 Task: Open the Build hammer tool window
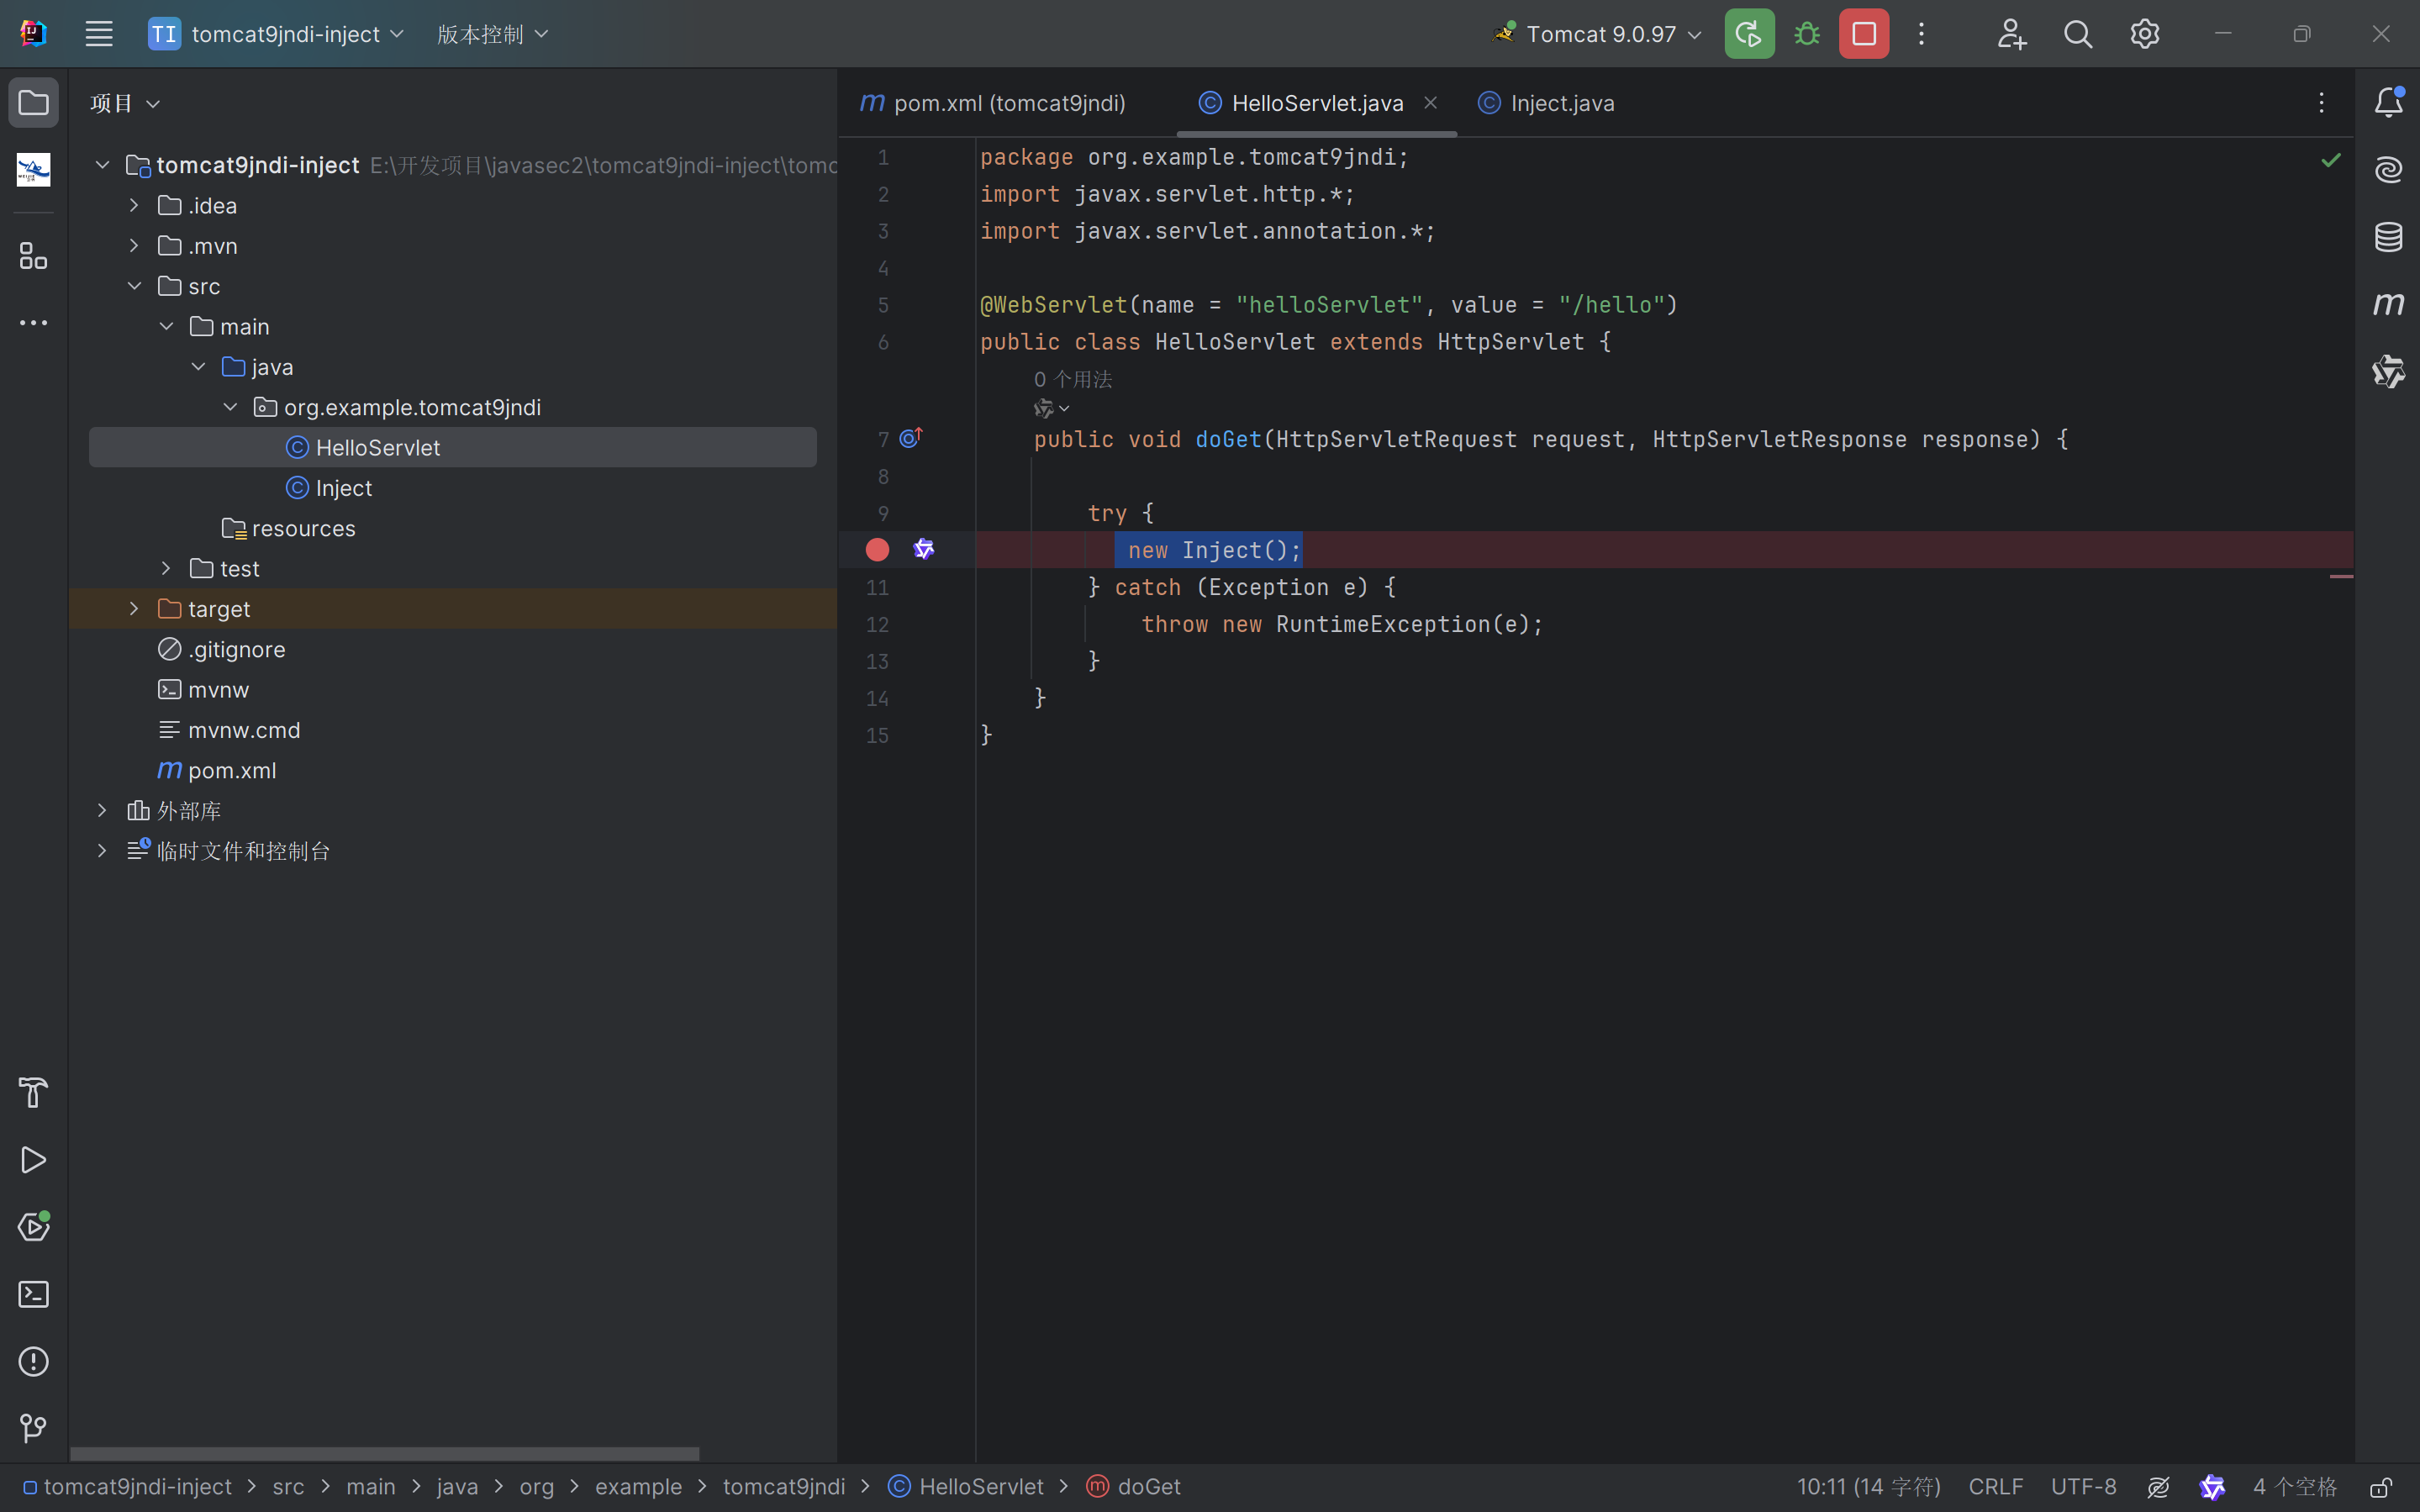click(x=33, y=1093)
